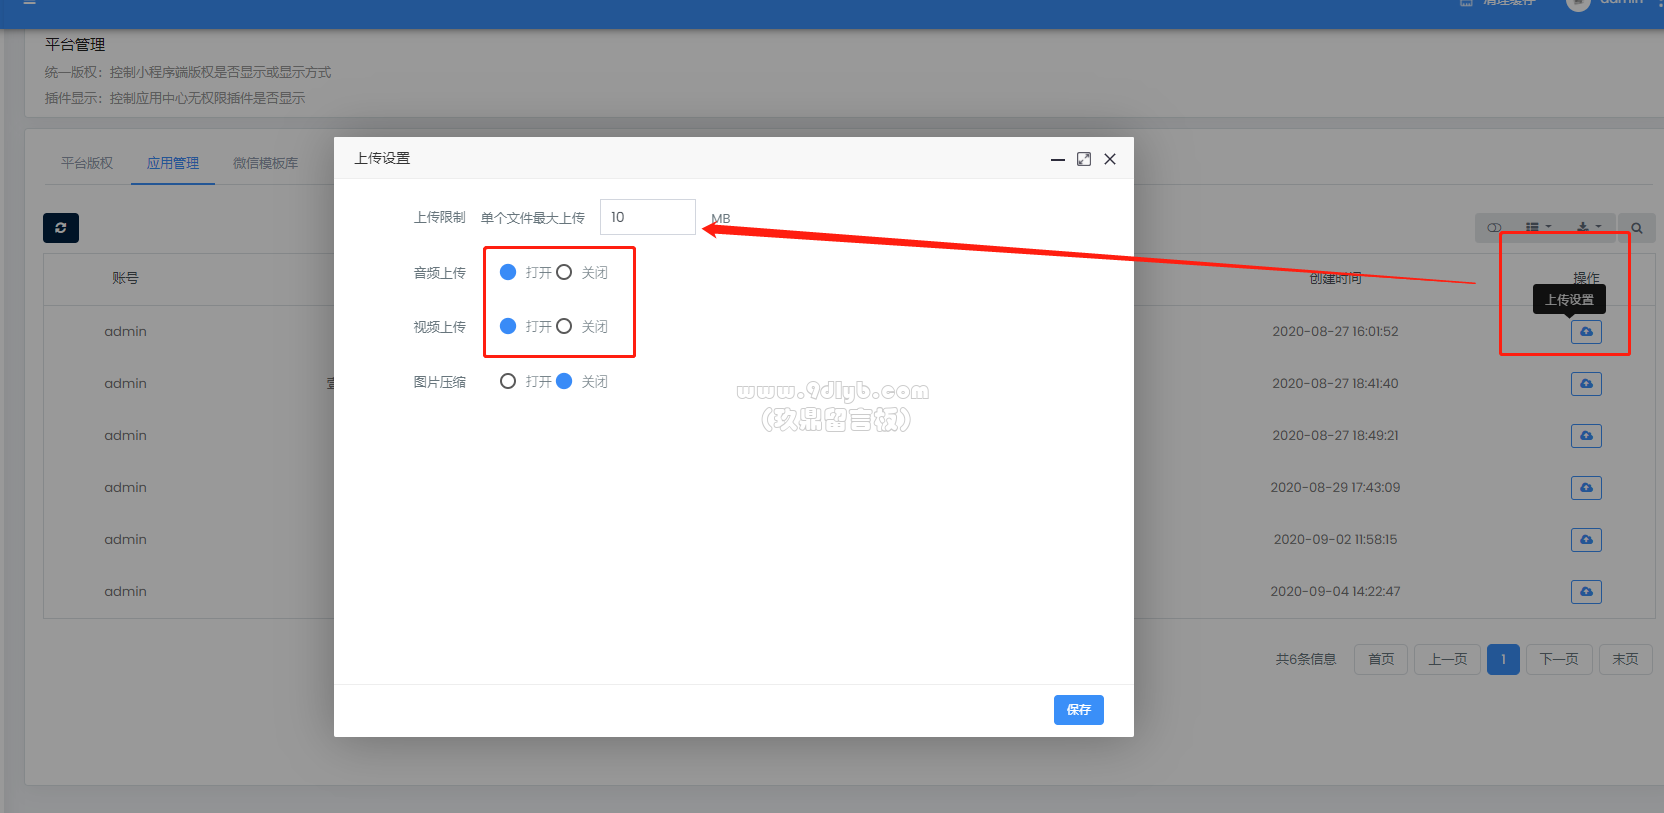The height and width of the screenshot is (813, 1664).
Task: Open upload settings for the 18:41:40 row
Action: (x=1586, y=384)
